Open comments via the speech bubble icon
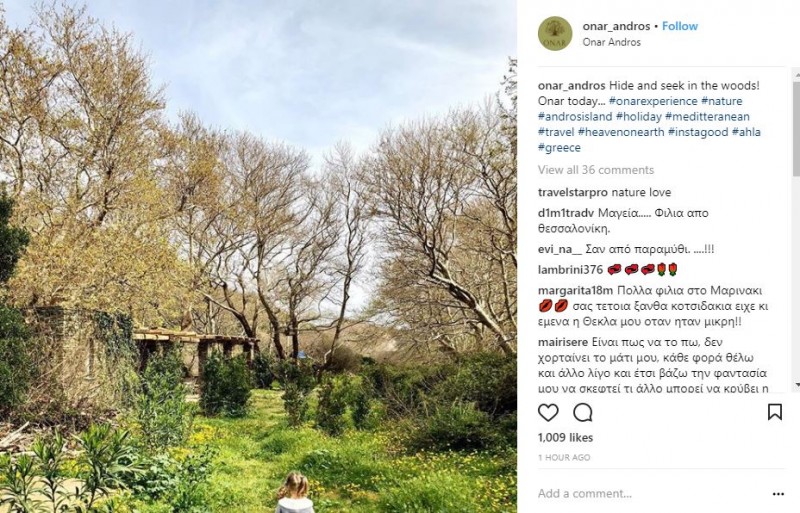800x513 pixels. click(583, 412)
